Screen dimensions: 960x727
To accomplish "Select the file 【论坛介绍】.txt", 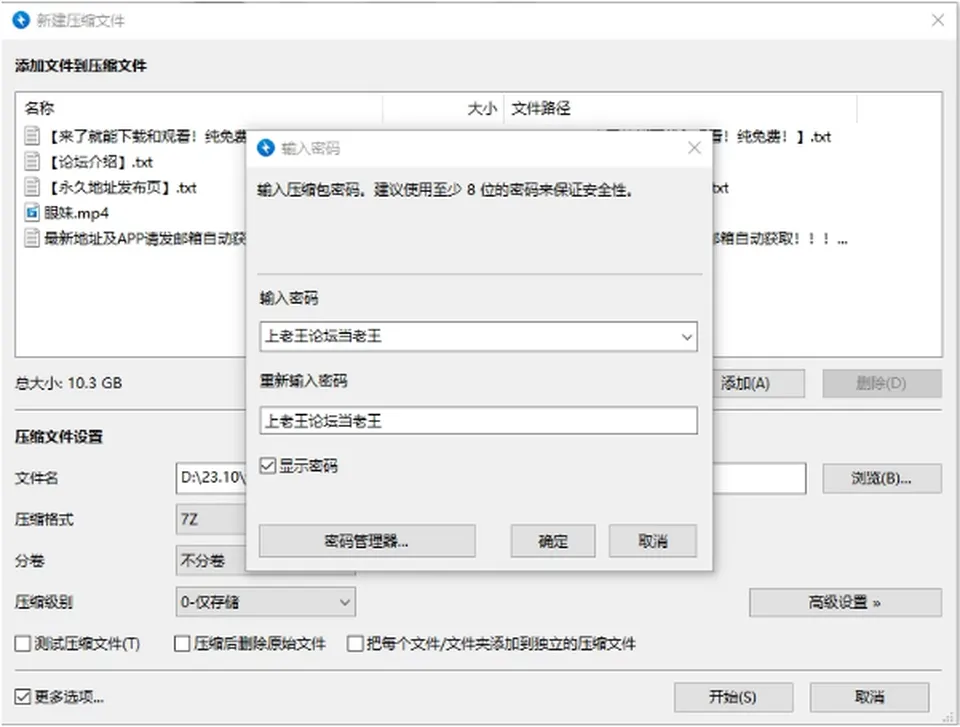I will [101, 162].
